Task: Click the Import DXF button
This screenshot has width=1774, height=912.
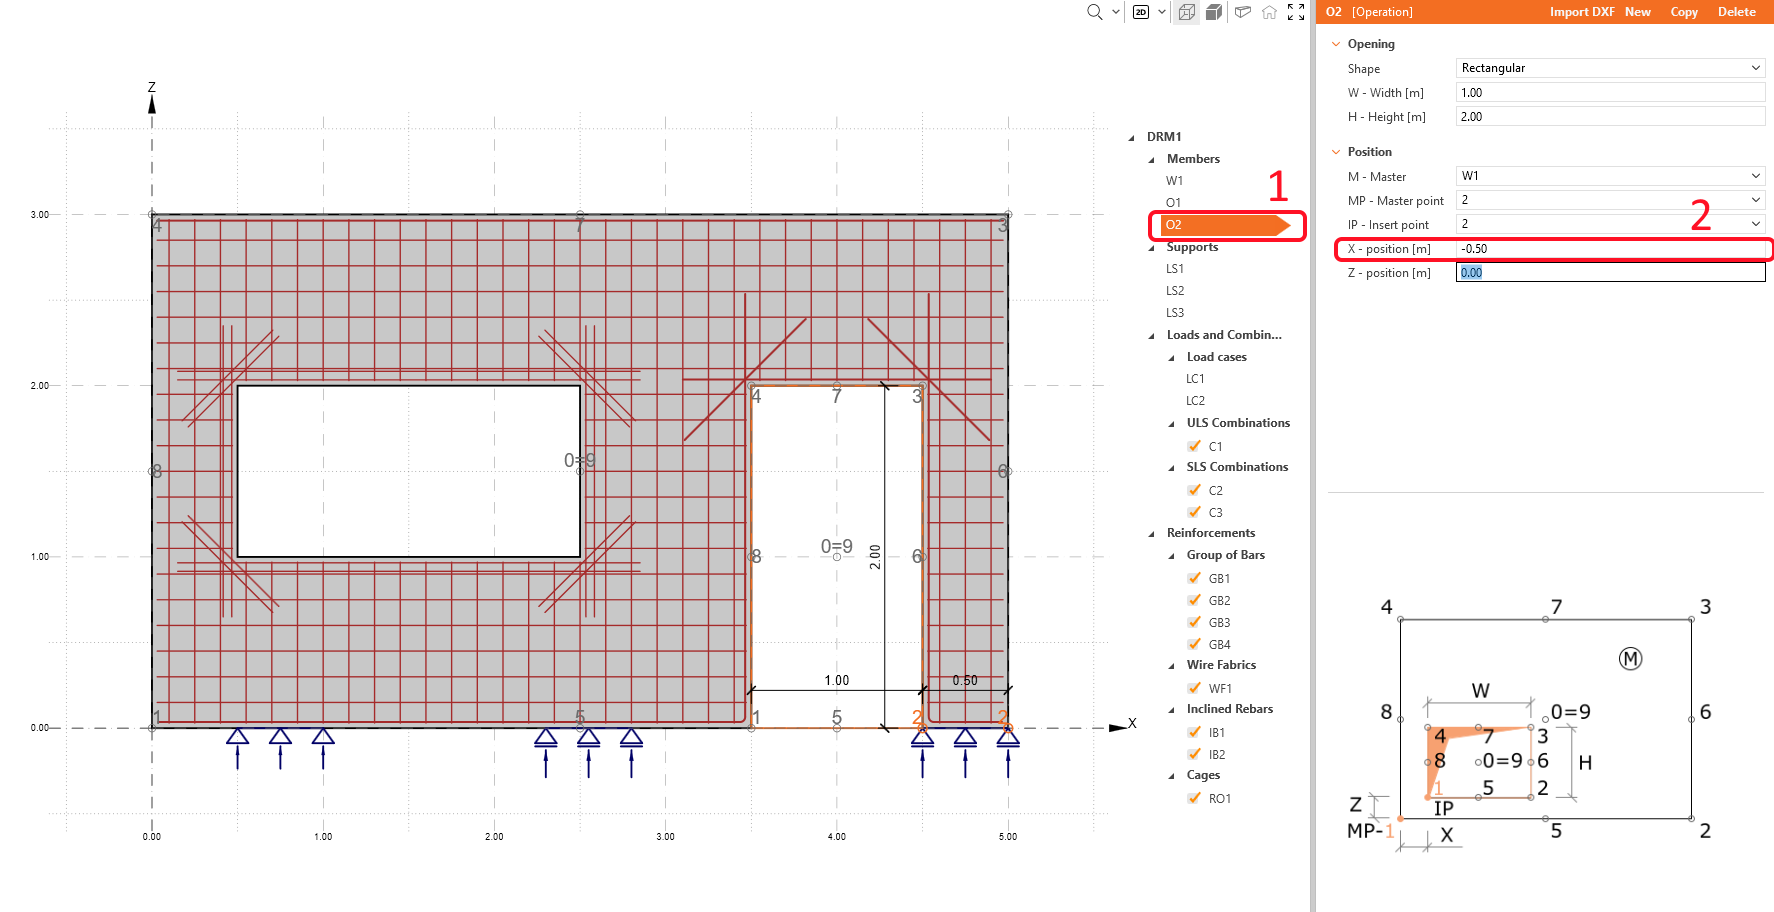Action: coord(1581,11)
